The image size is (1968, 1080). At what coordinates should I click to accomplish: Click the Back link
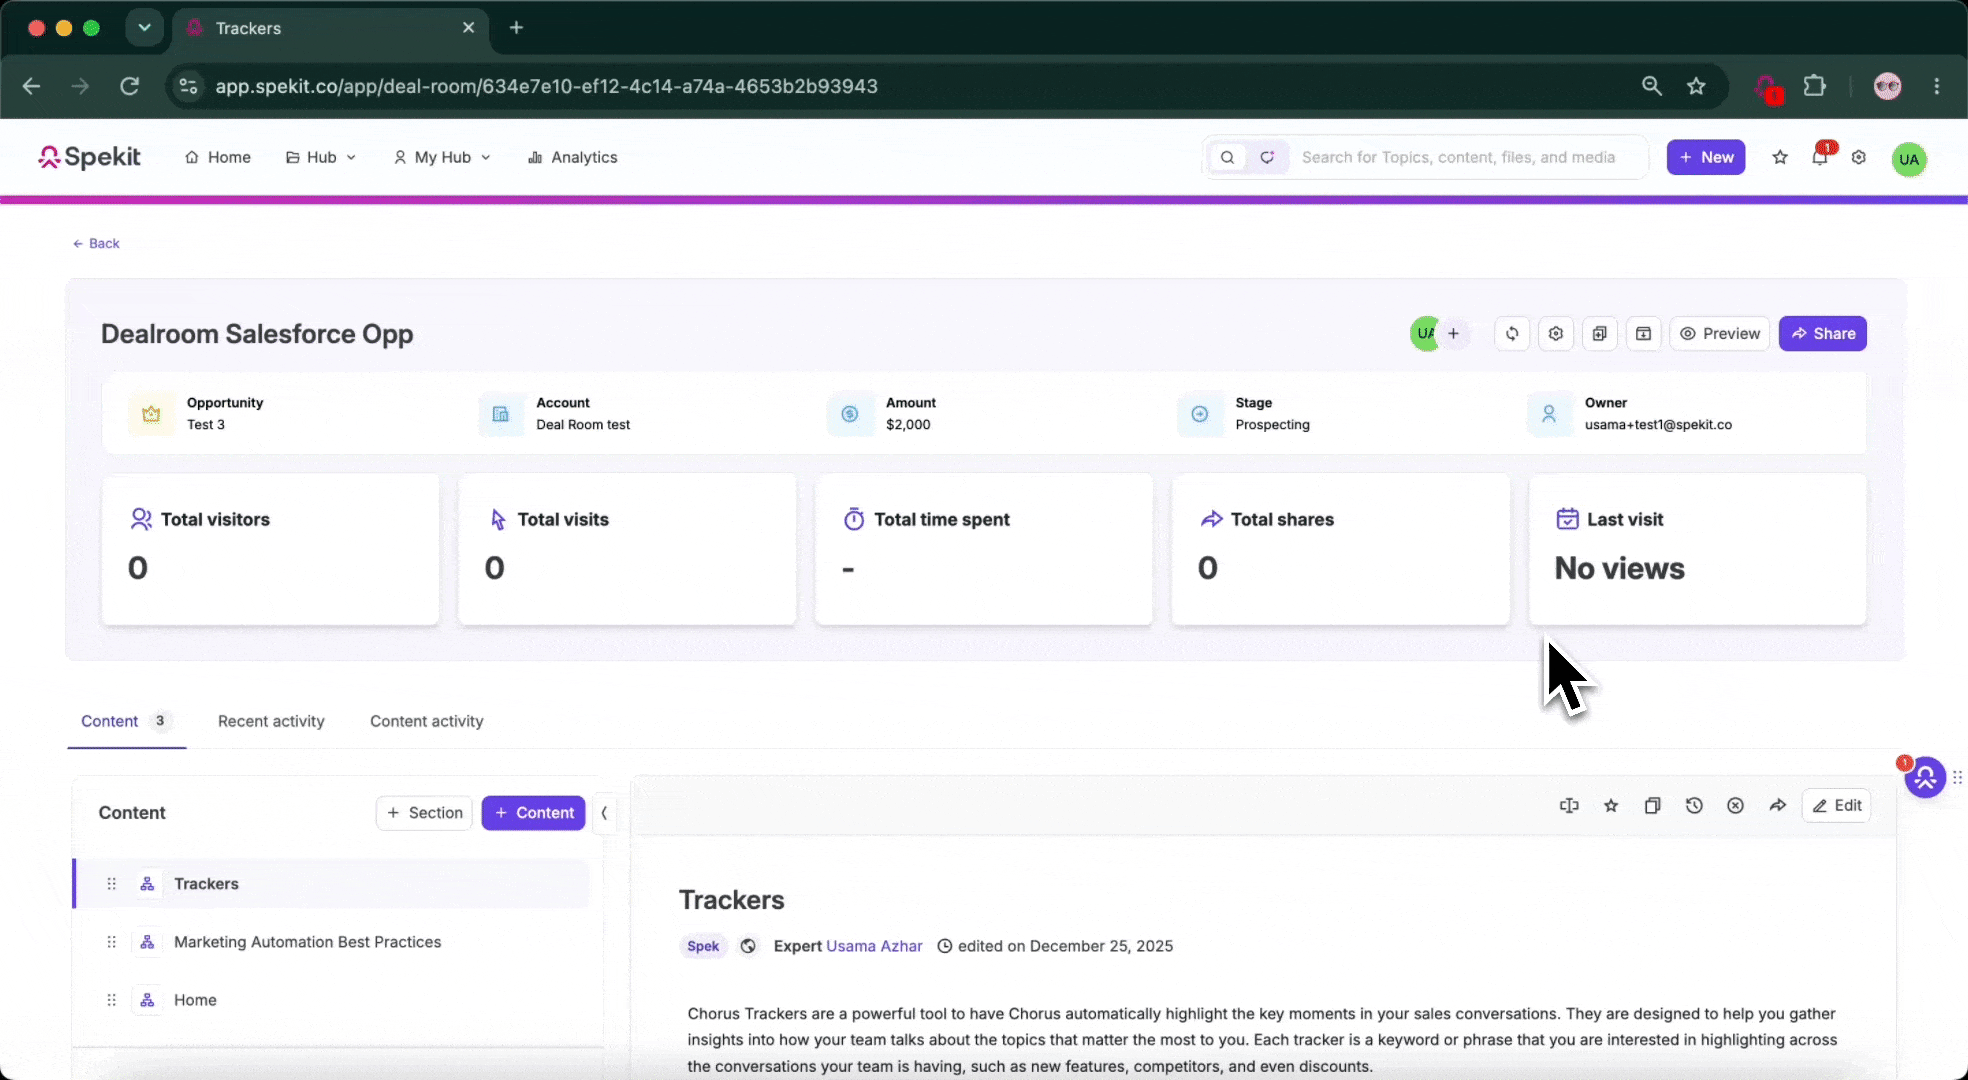click(96, 243)
